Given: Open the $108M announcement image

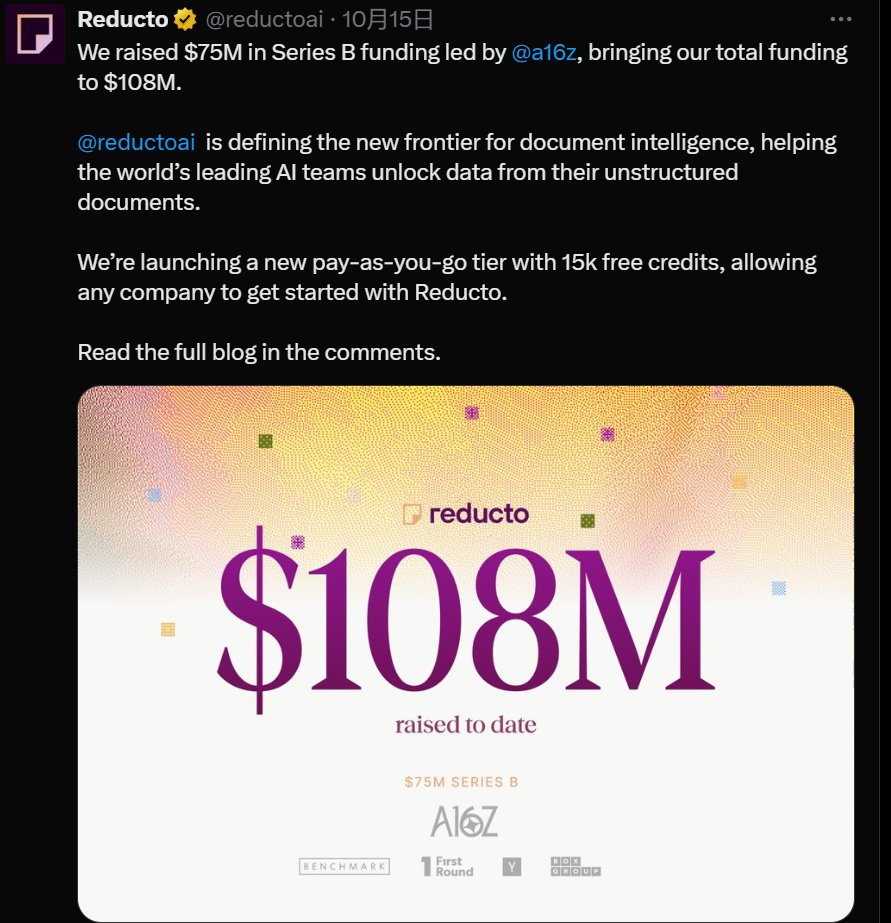Looking at the screenshot, I should click(465, 620).
